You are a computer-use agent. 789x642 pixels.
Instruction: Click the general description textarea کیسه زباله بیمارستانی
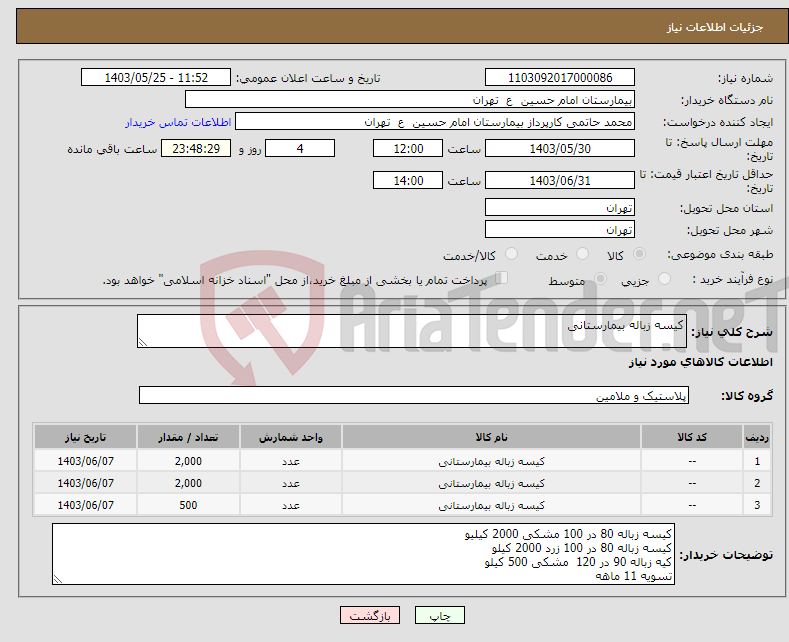coord(412,331)
